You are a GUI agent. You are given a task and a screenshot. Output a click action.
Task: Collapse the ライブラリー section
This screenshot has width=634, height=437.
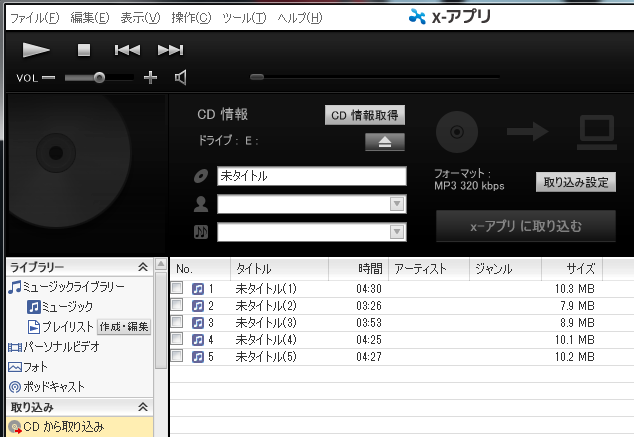(143, 267)
